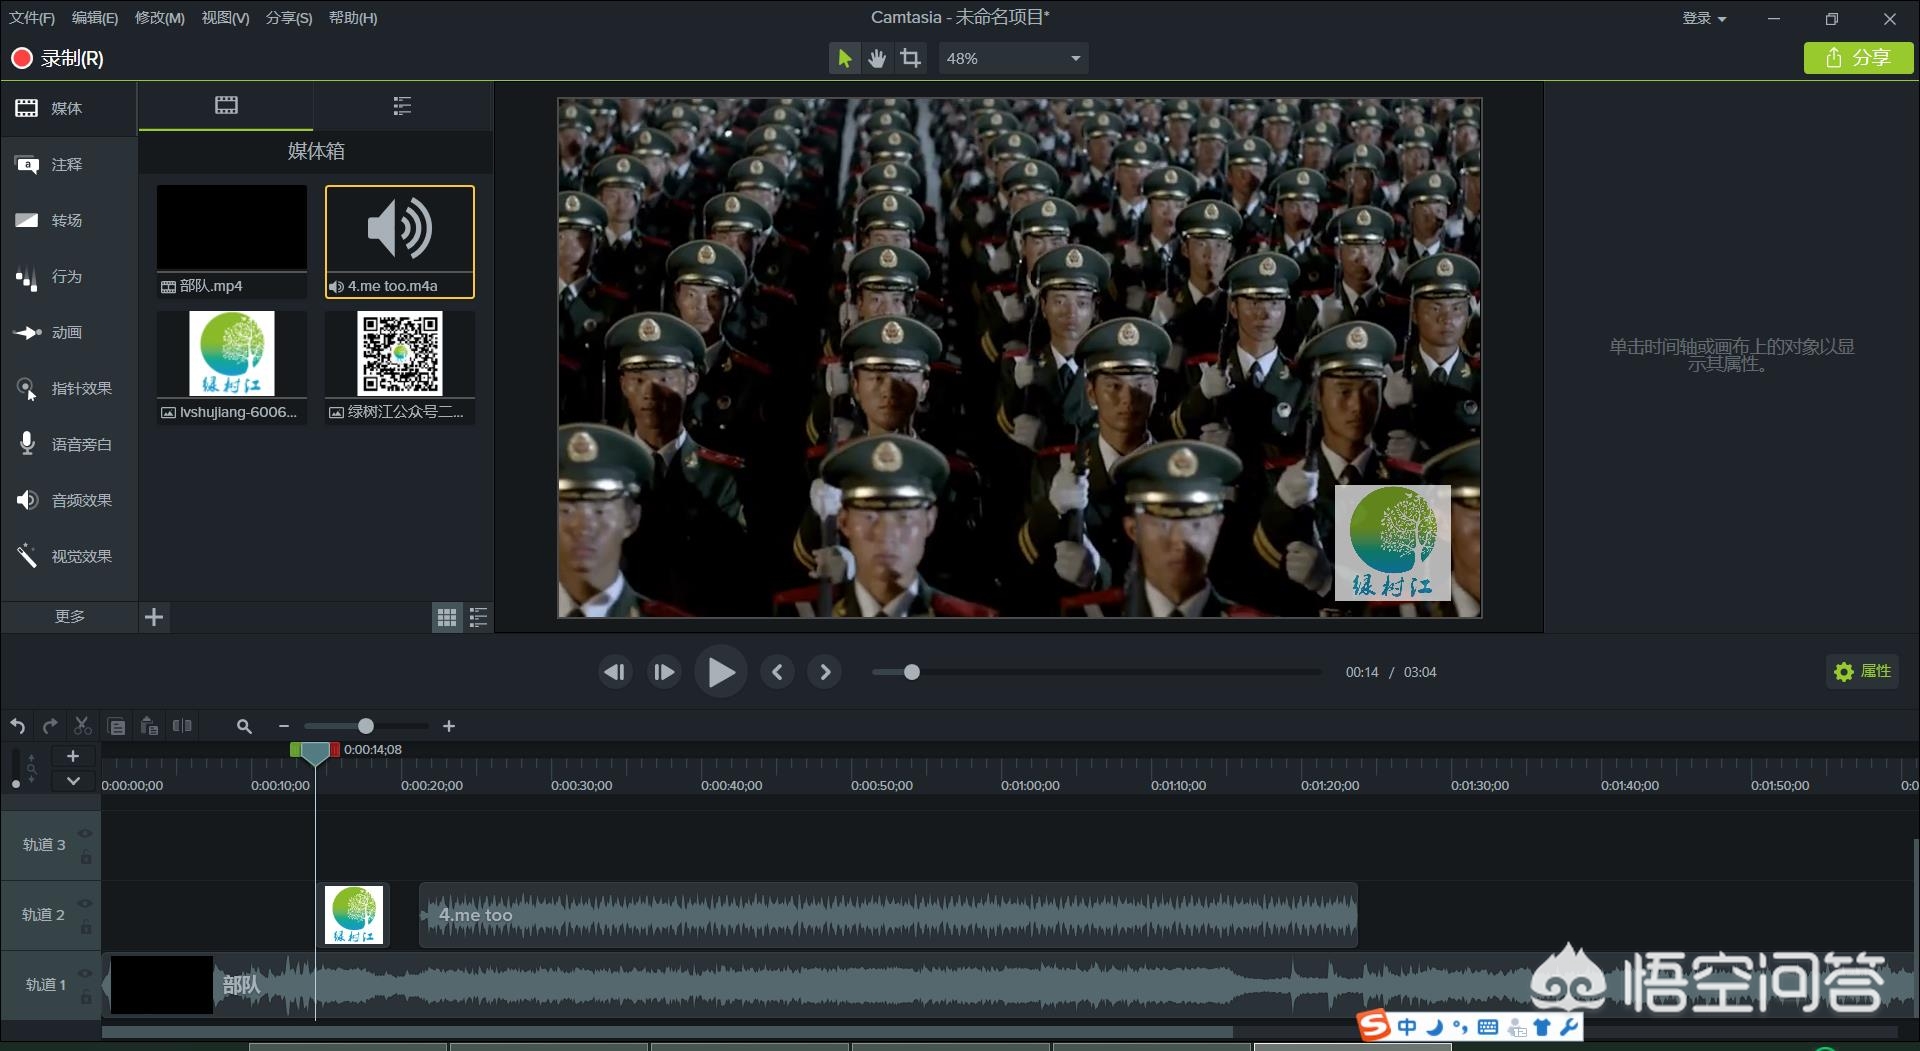Viewport: 1920px width, 1051px height.
Task: Open the 音频效果 audio effects panel
Action: tap(68, 500)
